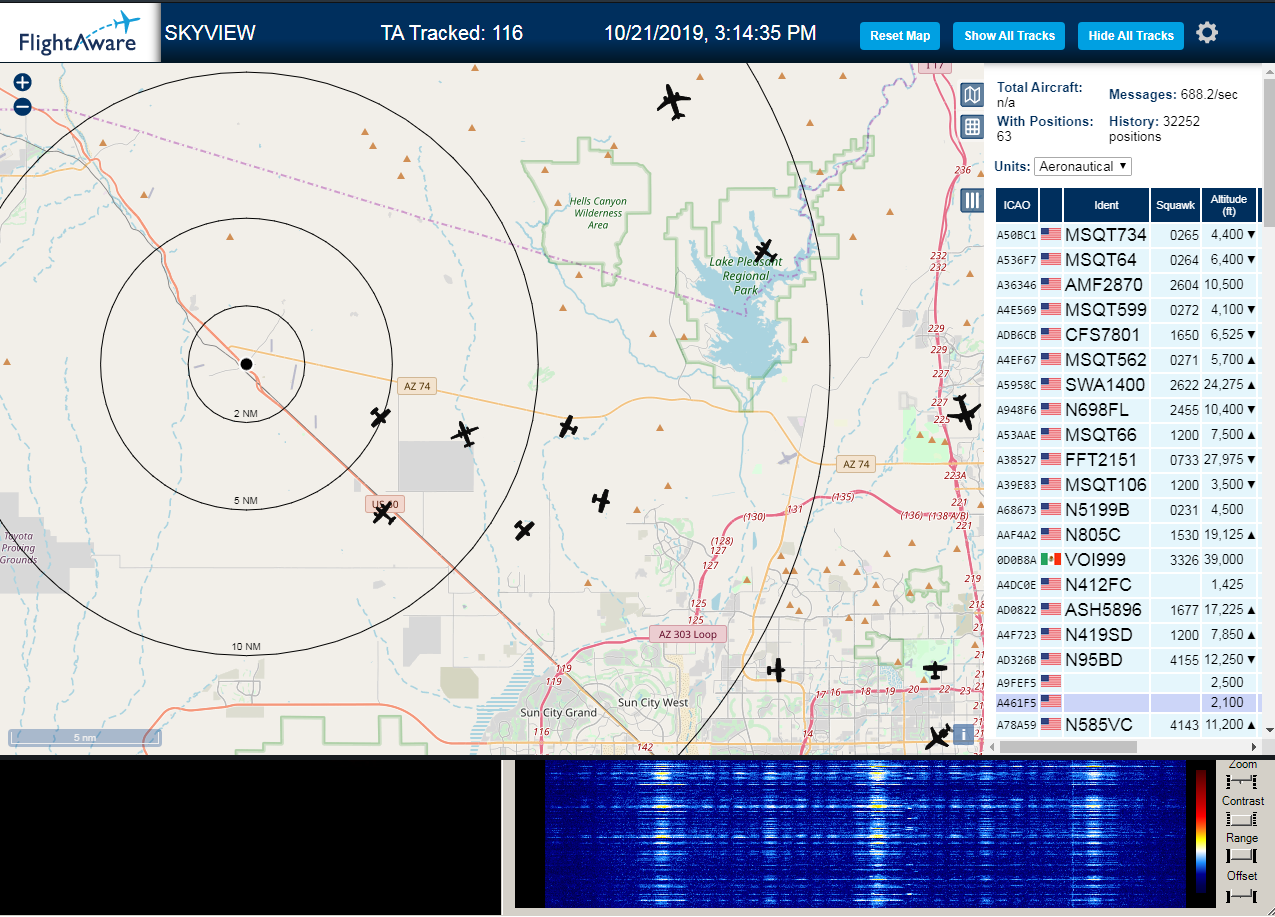Image resolution: width=1275 pixels, height=917 pixels.
Task: Sort the table by the Ident column
Action: coord(1106,205)
